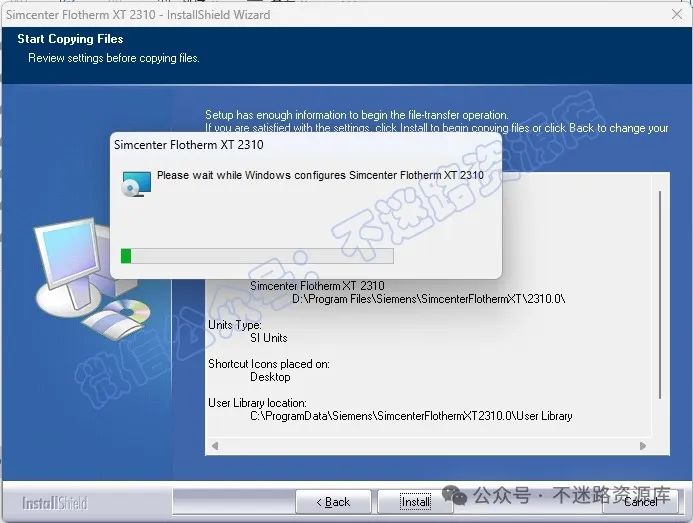Select the 'SI Units' text
Viewport: 693px width, 523px height.
269,338
